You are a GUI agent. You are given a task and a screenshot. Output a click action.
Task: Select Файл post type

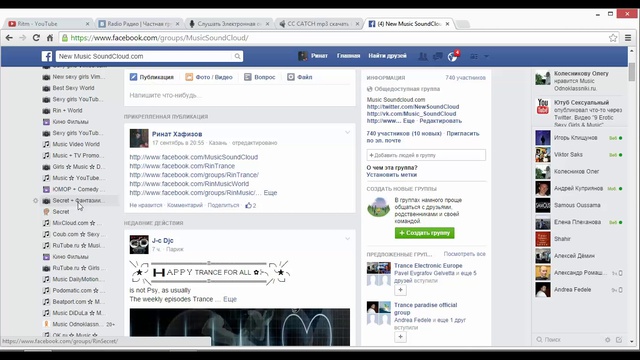click(x=300, y=77)
